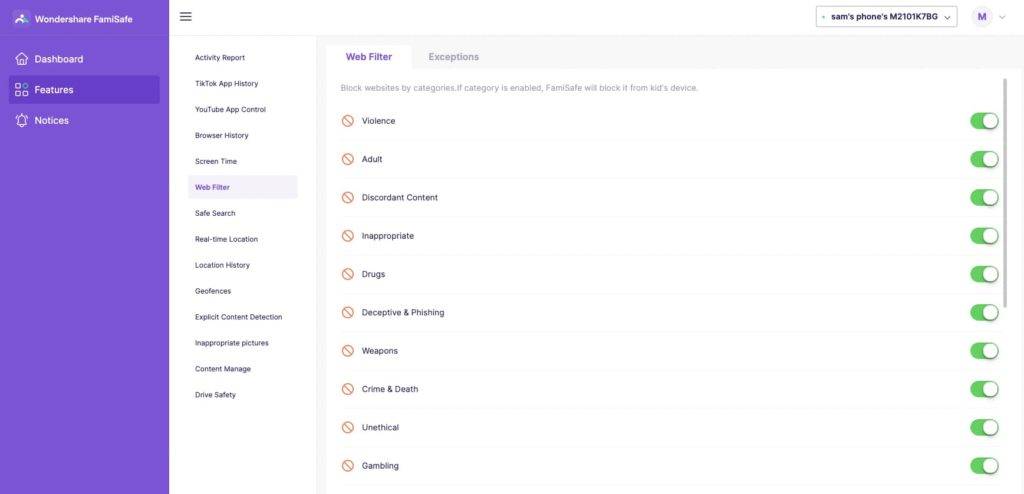
Task: Switch to the Exceptions tab
Action: (453, 57)
